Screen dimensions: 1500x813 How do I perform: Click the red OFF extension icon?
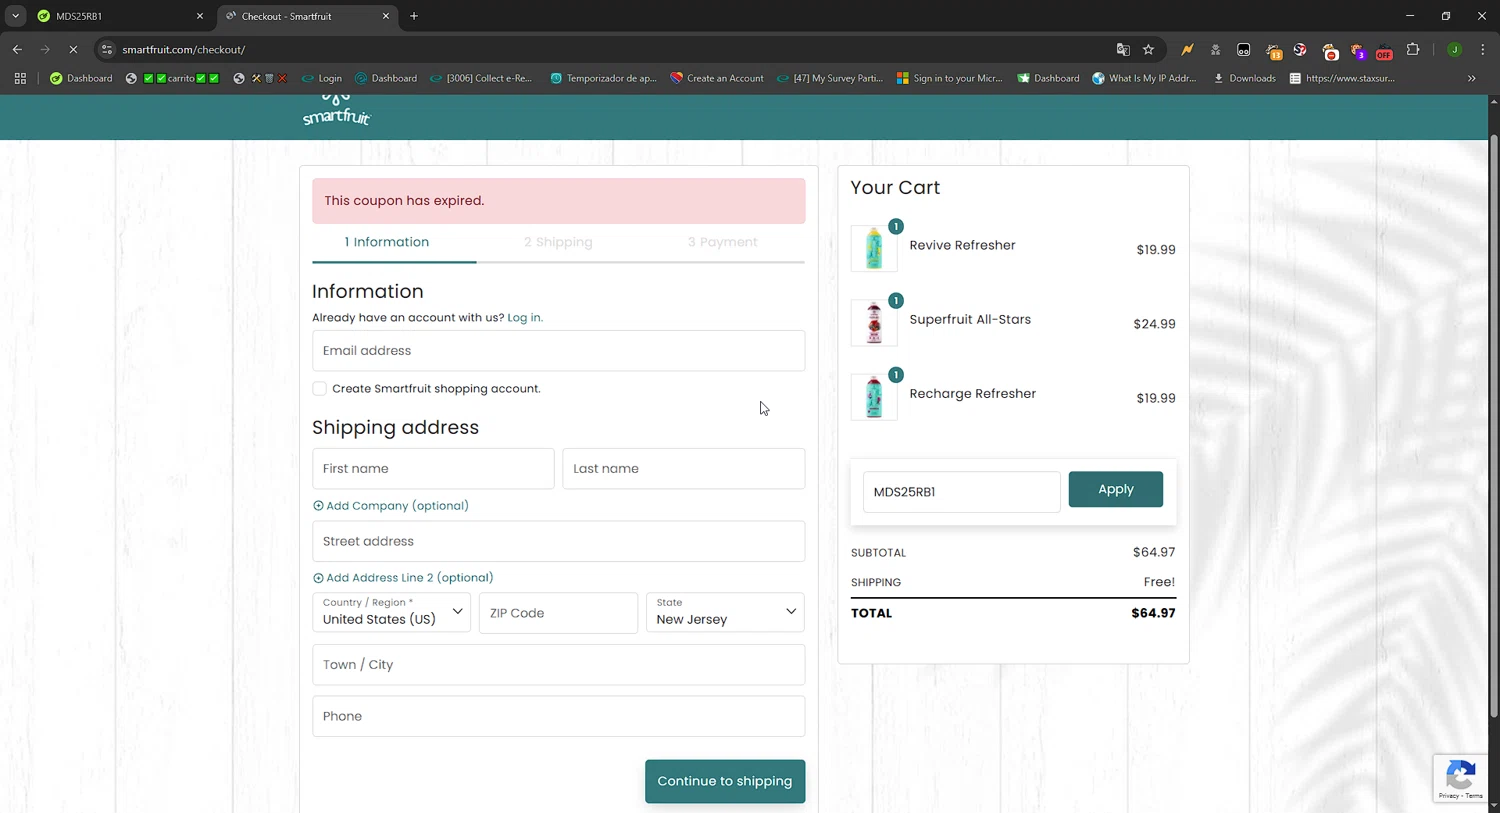tap(1384, 50)
